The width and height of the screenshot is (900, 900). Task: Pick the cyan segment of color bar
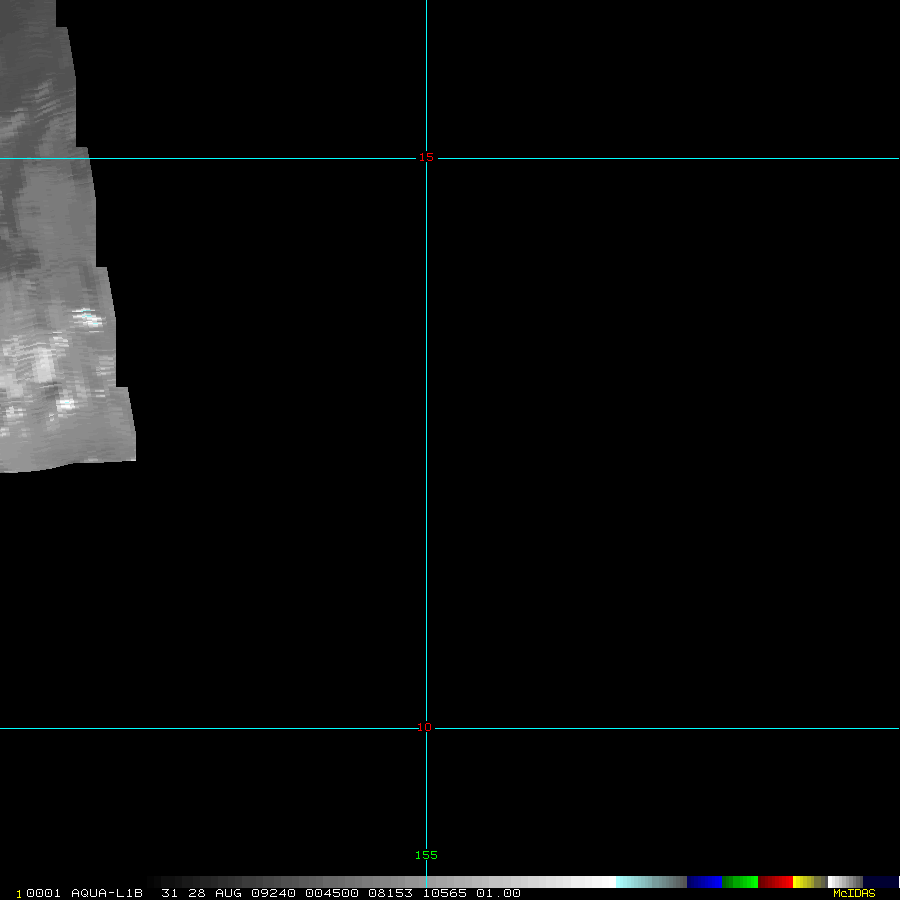[630, 882]
